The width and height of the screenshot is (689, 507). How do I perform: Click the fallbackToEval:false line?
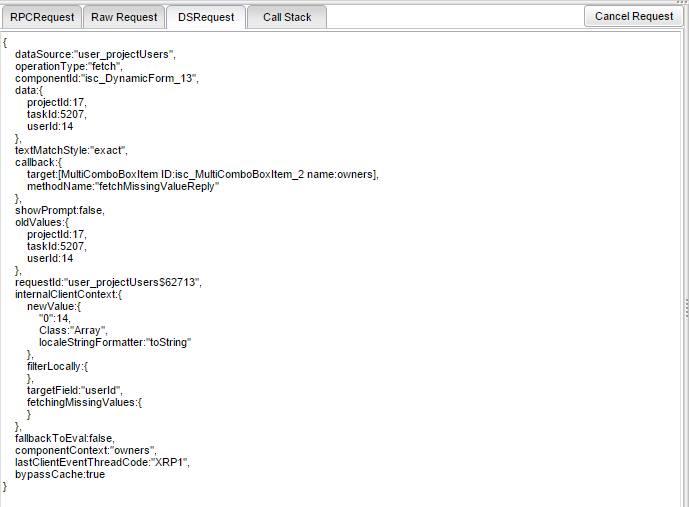[x=64, y=438]
